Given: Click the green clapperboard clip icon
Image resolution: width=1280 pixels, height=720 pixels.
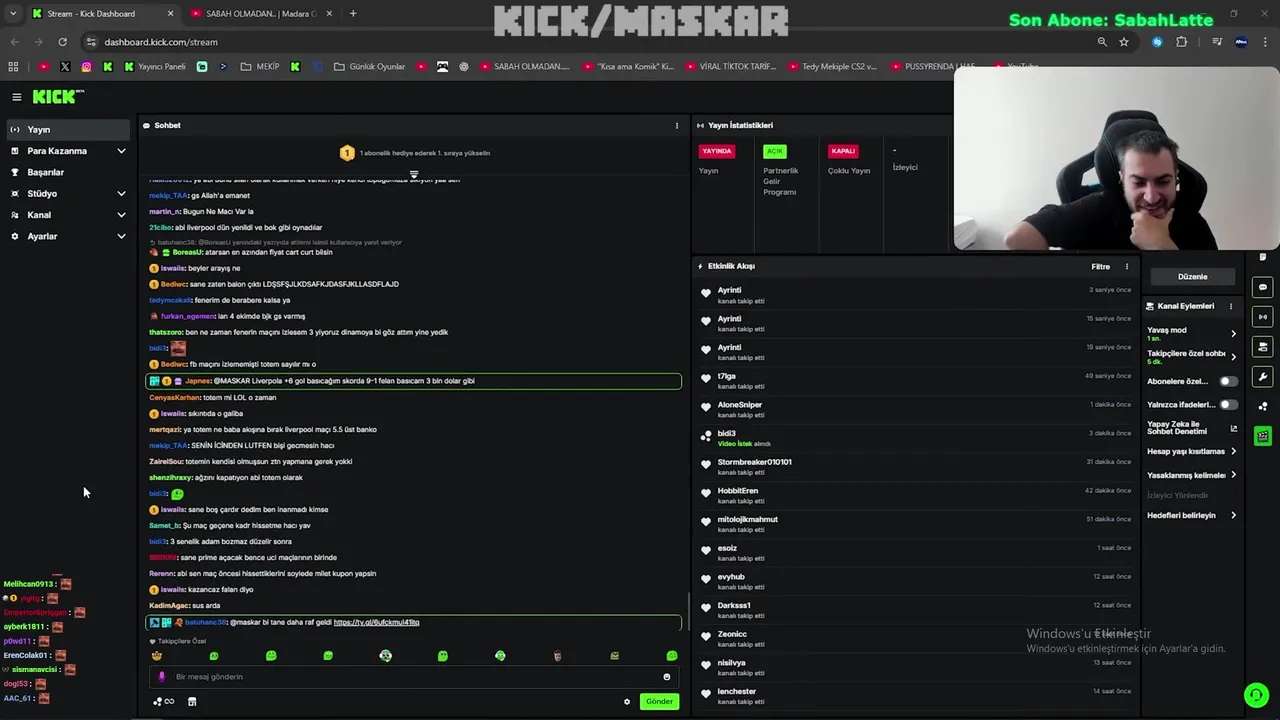Looking at the screenshot, I should 1263,436.
